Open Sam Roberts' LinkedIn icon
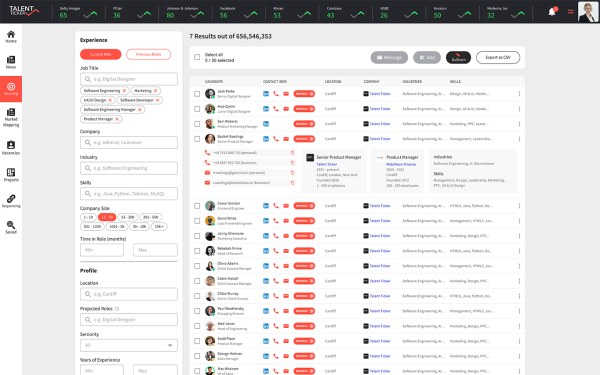The image size is (600, 375). tap(266, 124)
